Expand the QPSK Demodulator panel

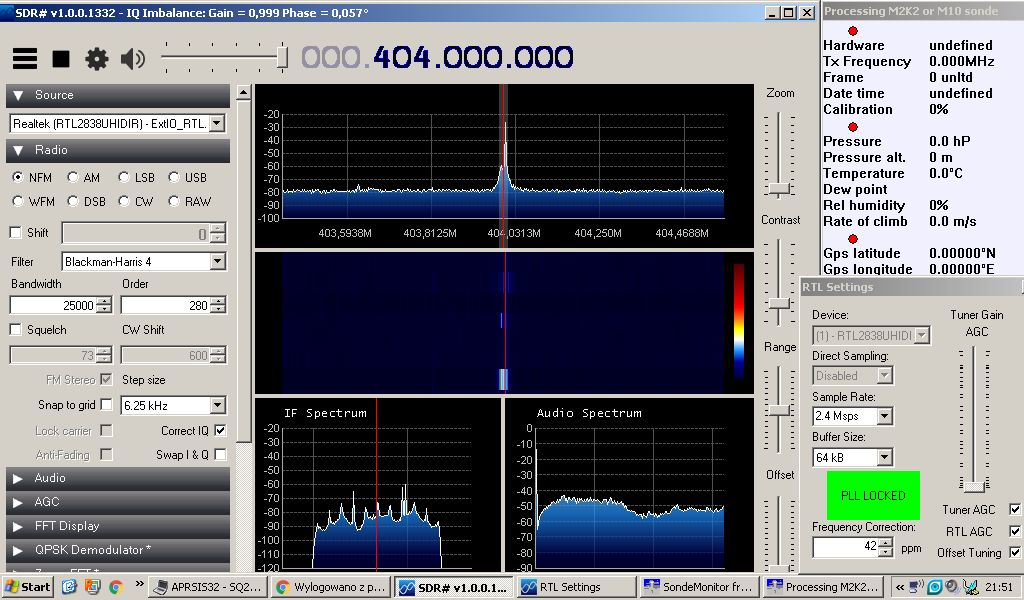(118, 550)
